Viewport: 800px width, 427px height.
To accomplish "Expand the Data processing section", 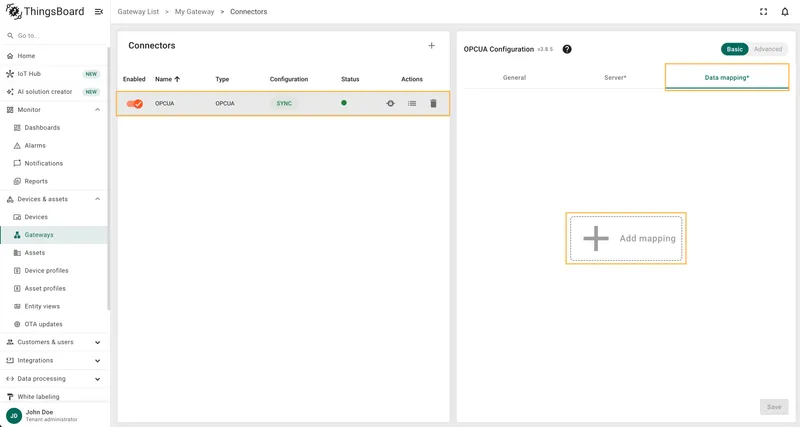I will click(x=97, y=379).
